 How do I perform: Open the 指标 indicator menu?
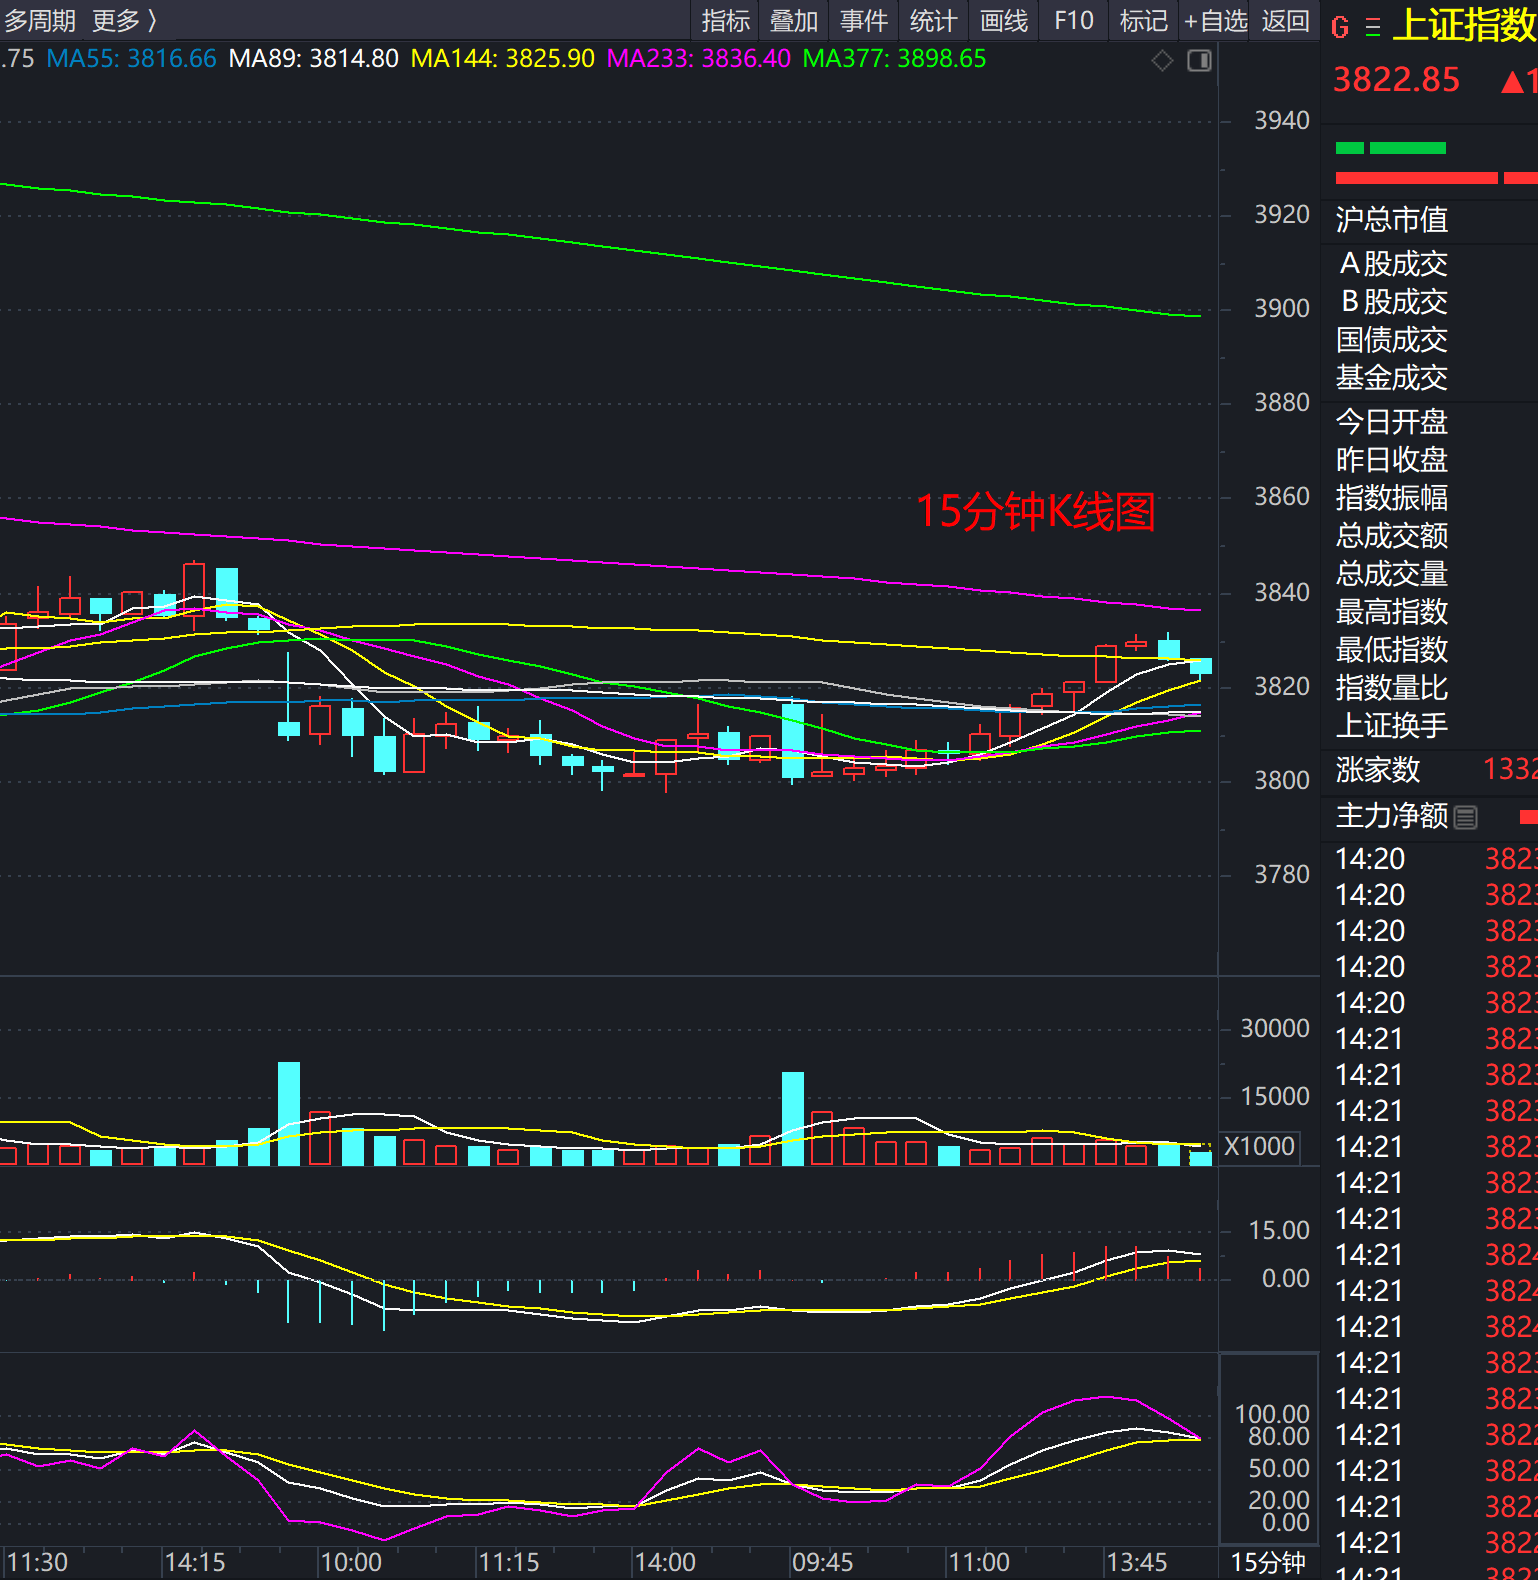[x=725, y=21]
